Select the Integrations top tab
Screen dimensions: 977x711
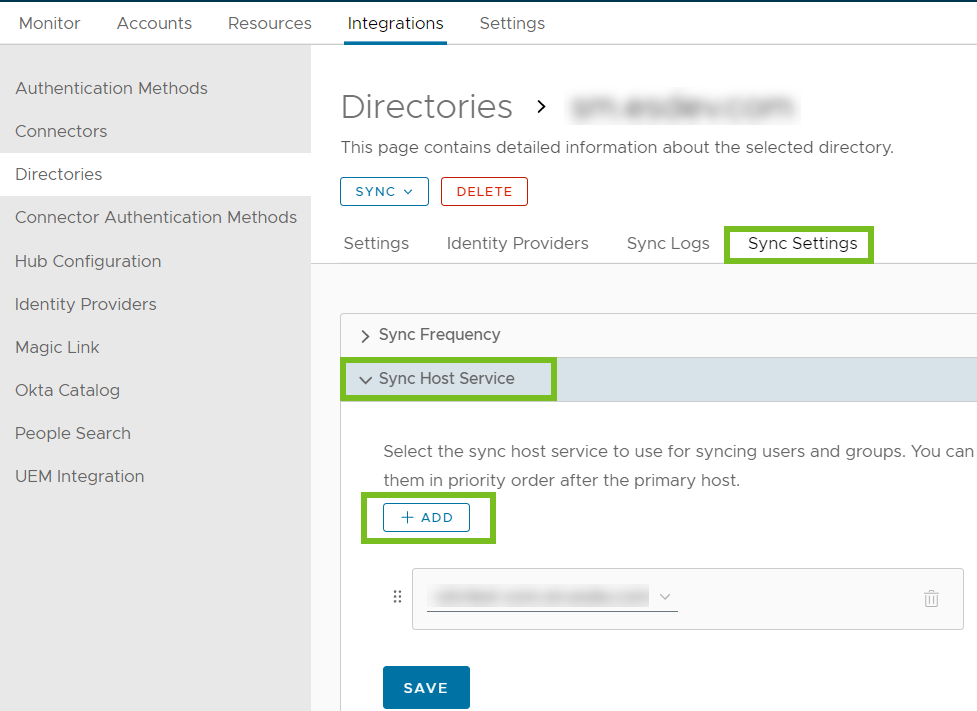(396, 23)
